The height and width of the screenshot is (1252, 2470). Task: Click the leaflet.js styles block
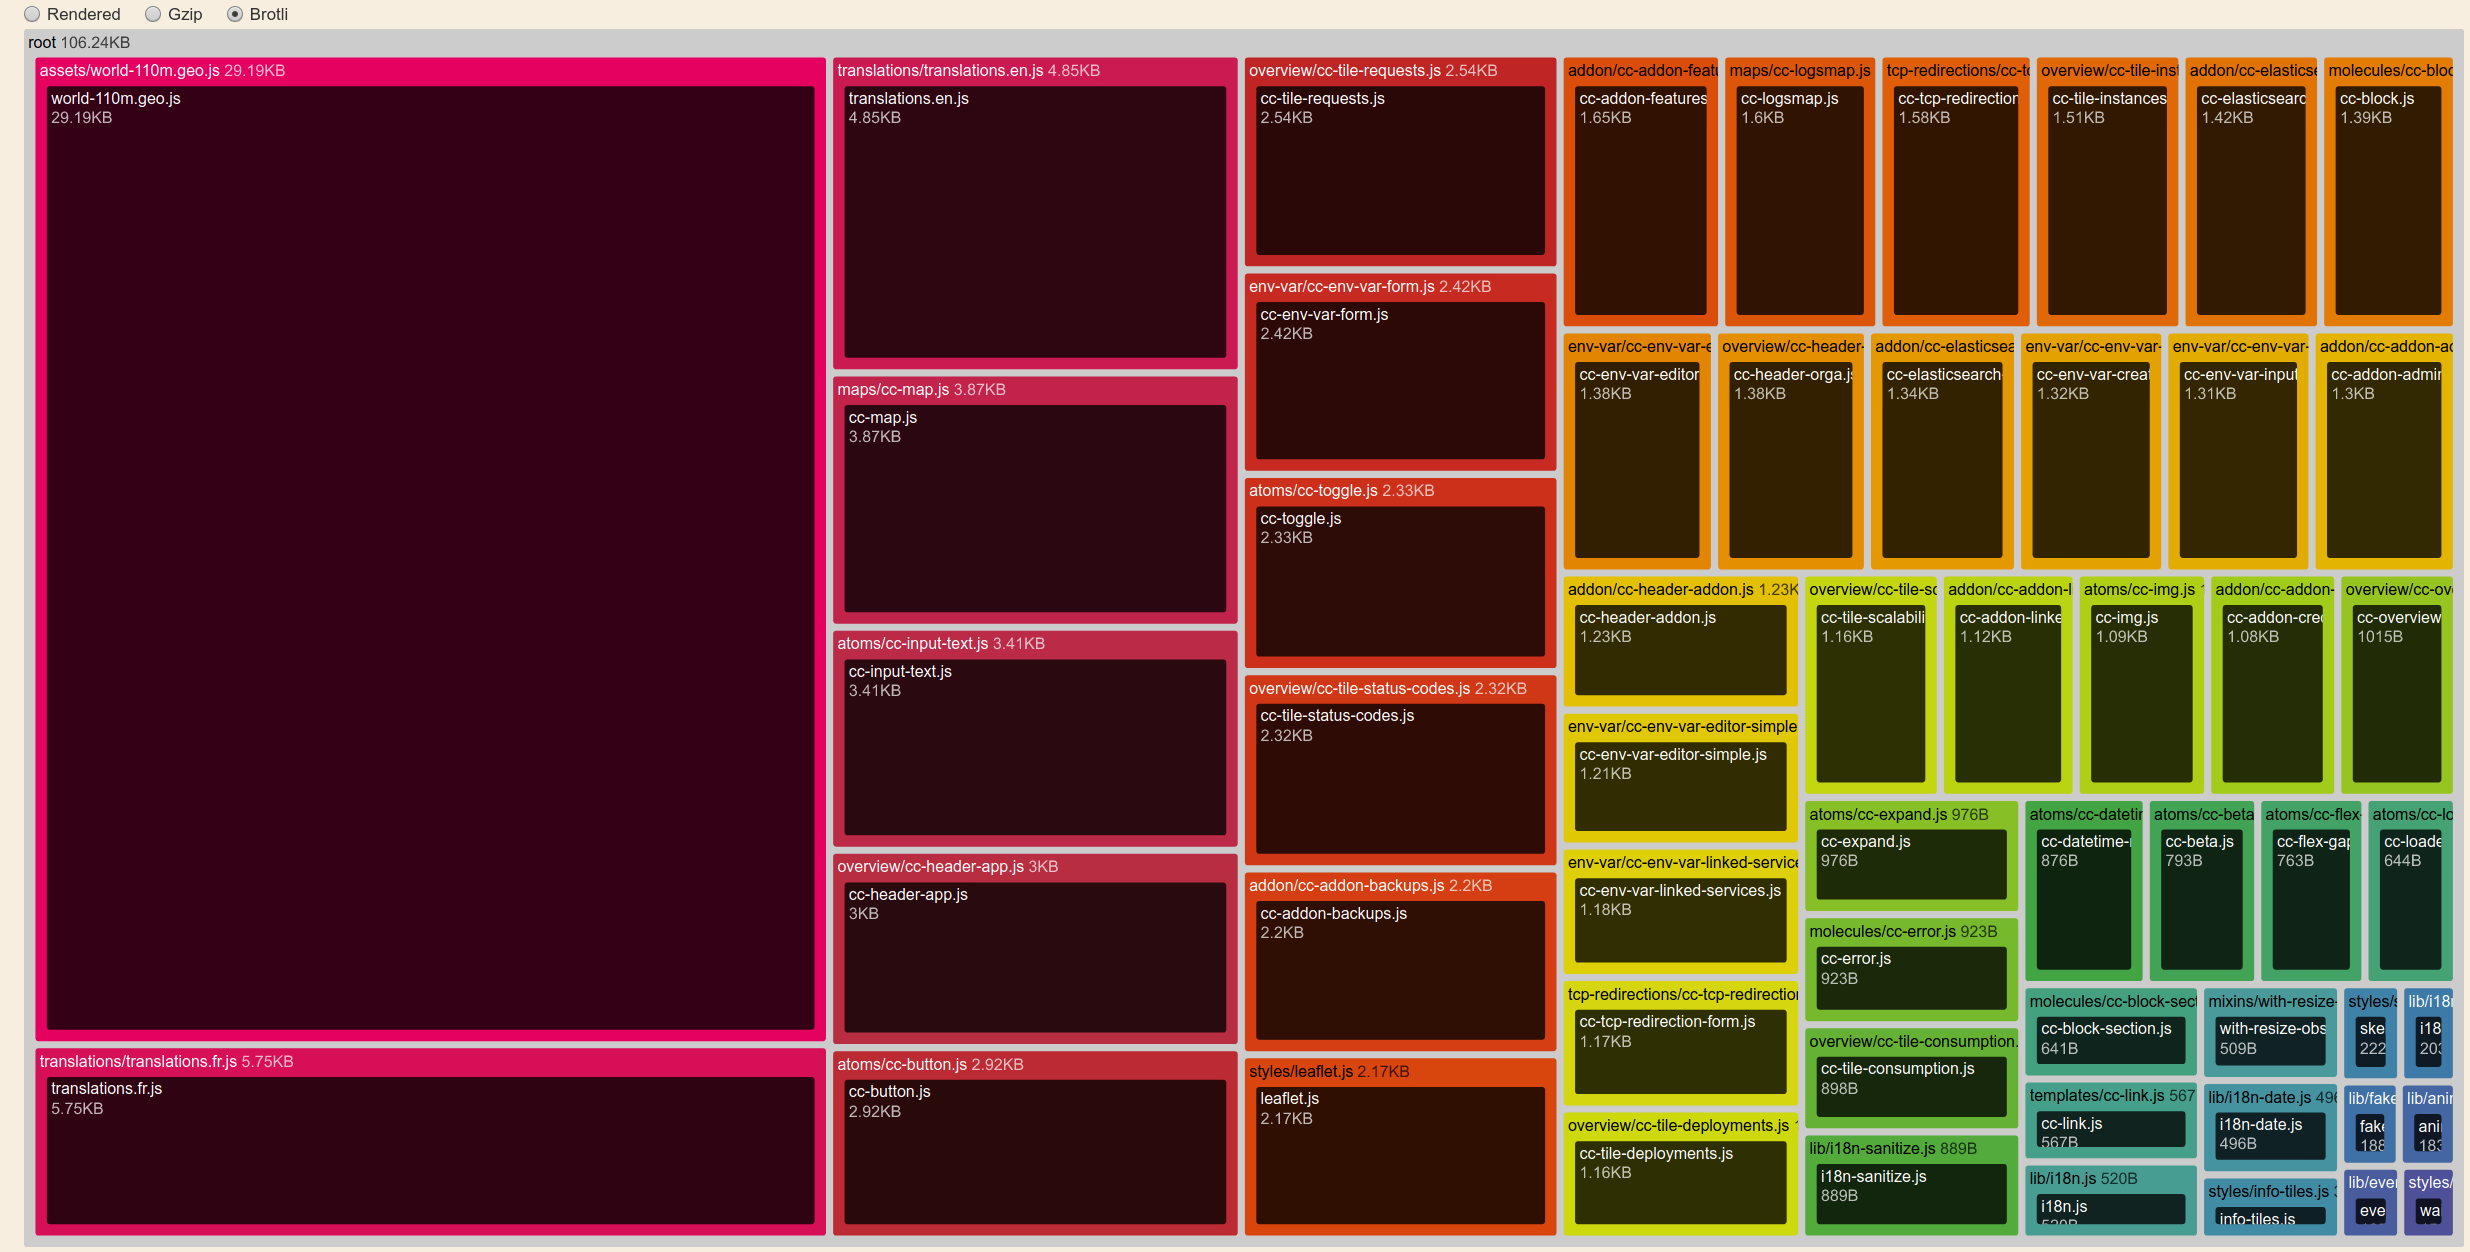pyautogui.click(x=1399, y=1155)
